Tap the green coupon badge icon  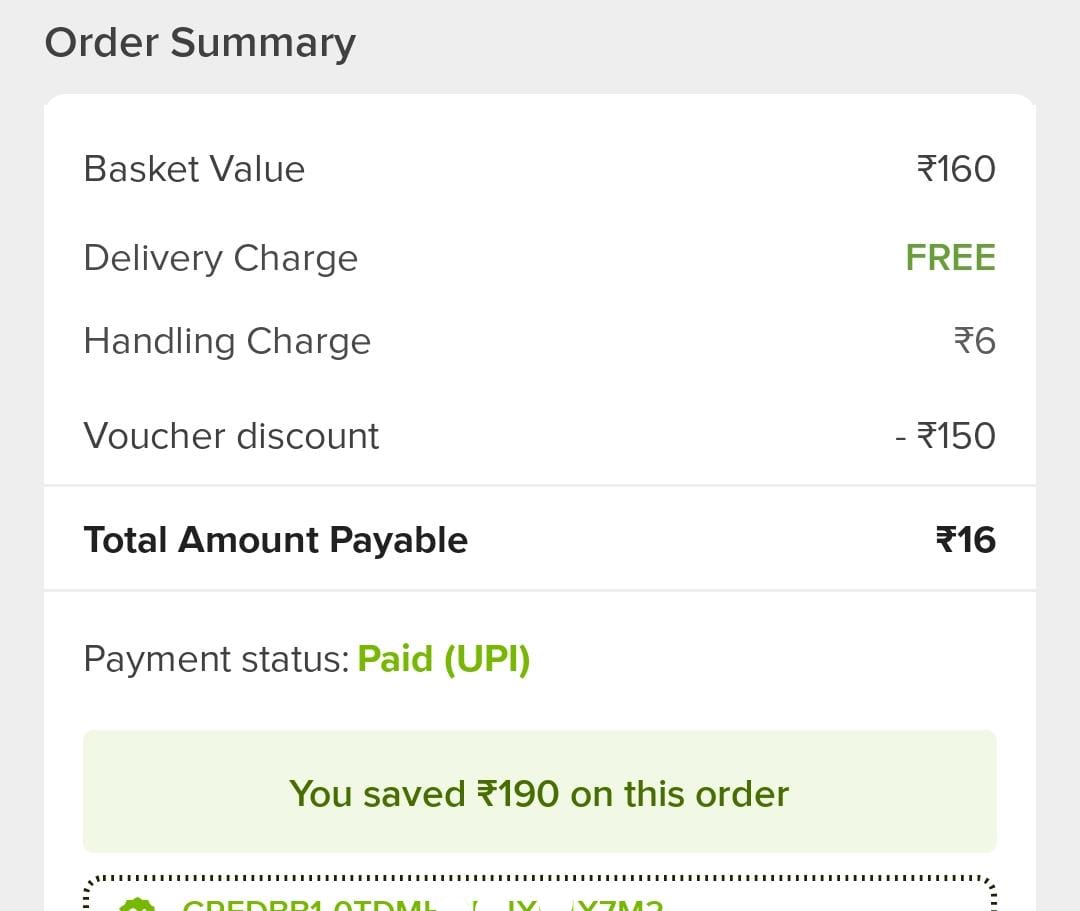[137, 904]
